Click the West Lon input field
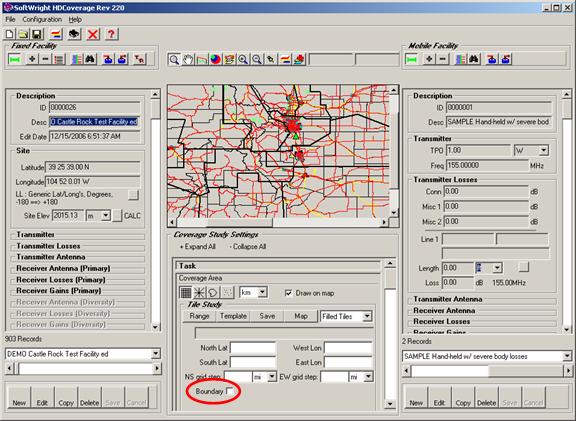 click(x=348, y=348)
